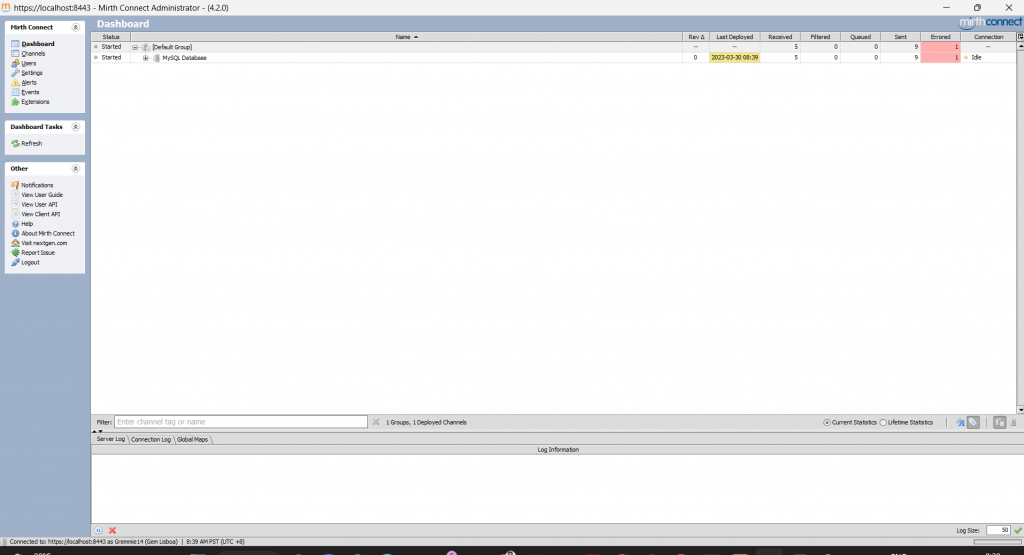
Task: Select the [Default Group] row
Action: [553, 47]
